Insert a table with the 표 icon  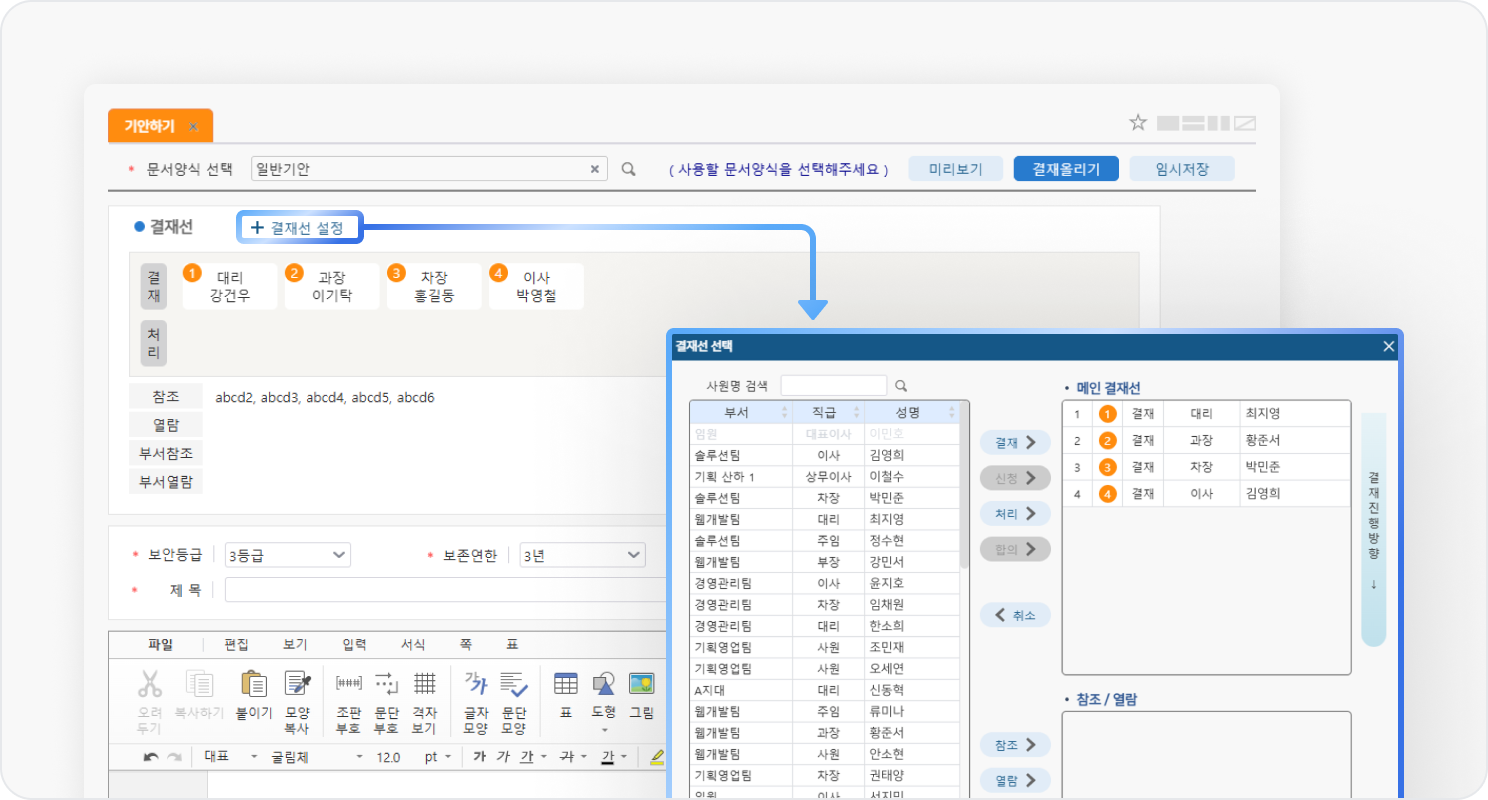pyautogui.click(x=566, y=684)
